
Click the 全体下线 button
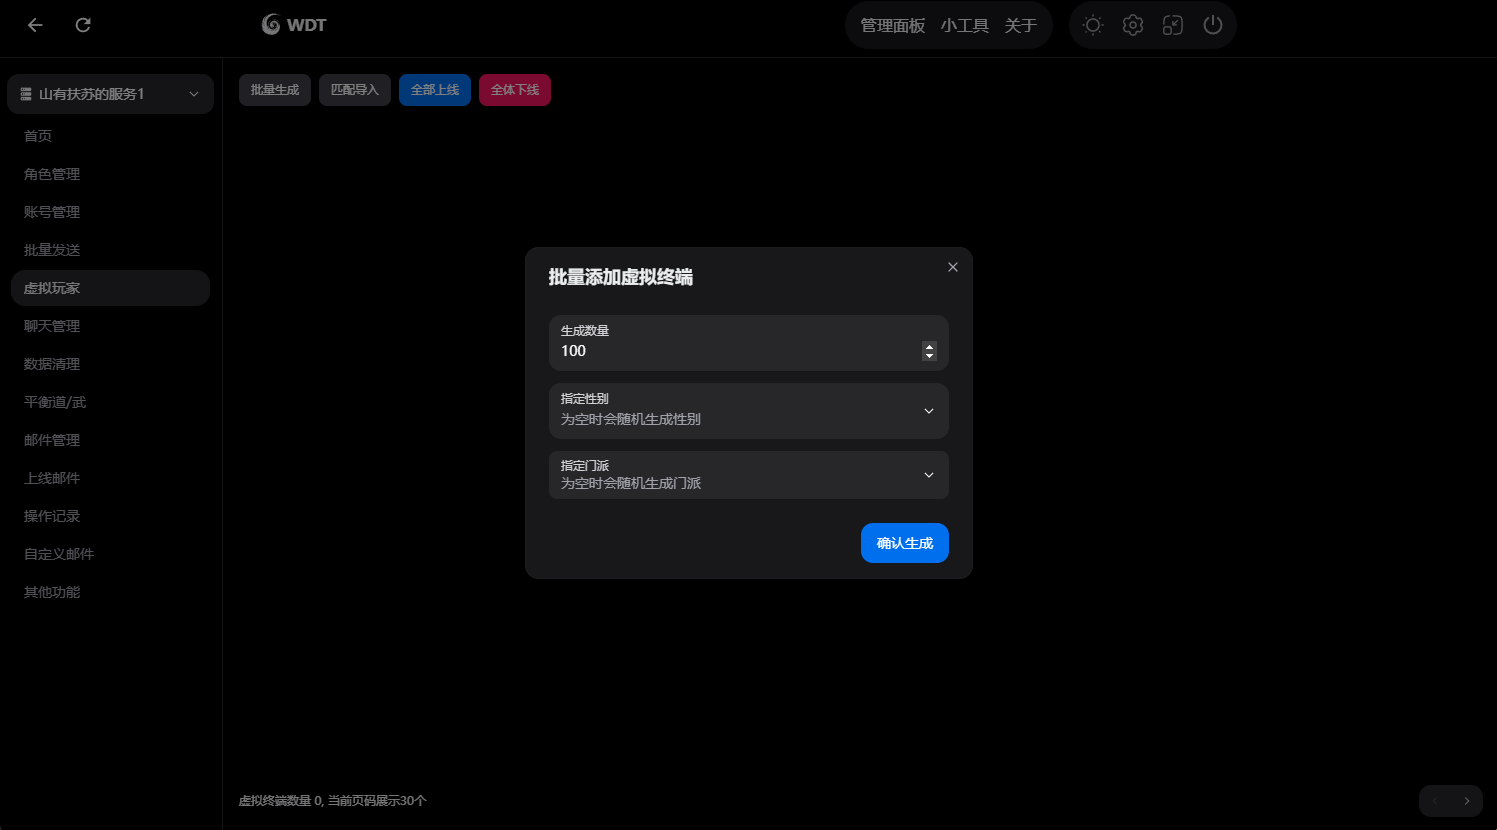pyautogui.click(x=514, y=89)
